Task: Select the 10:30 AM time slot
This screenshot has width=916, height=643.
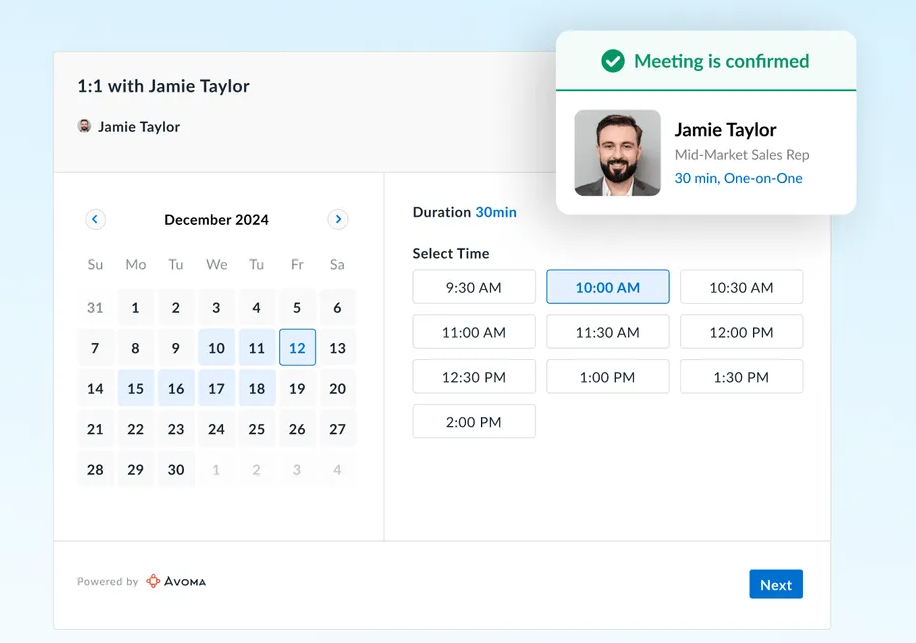Action: 741,287
